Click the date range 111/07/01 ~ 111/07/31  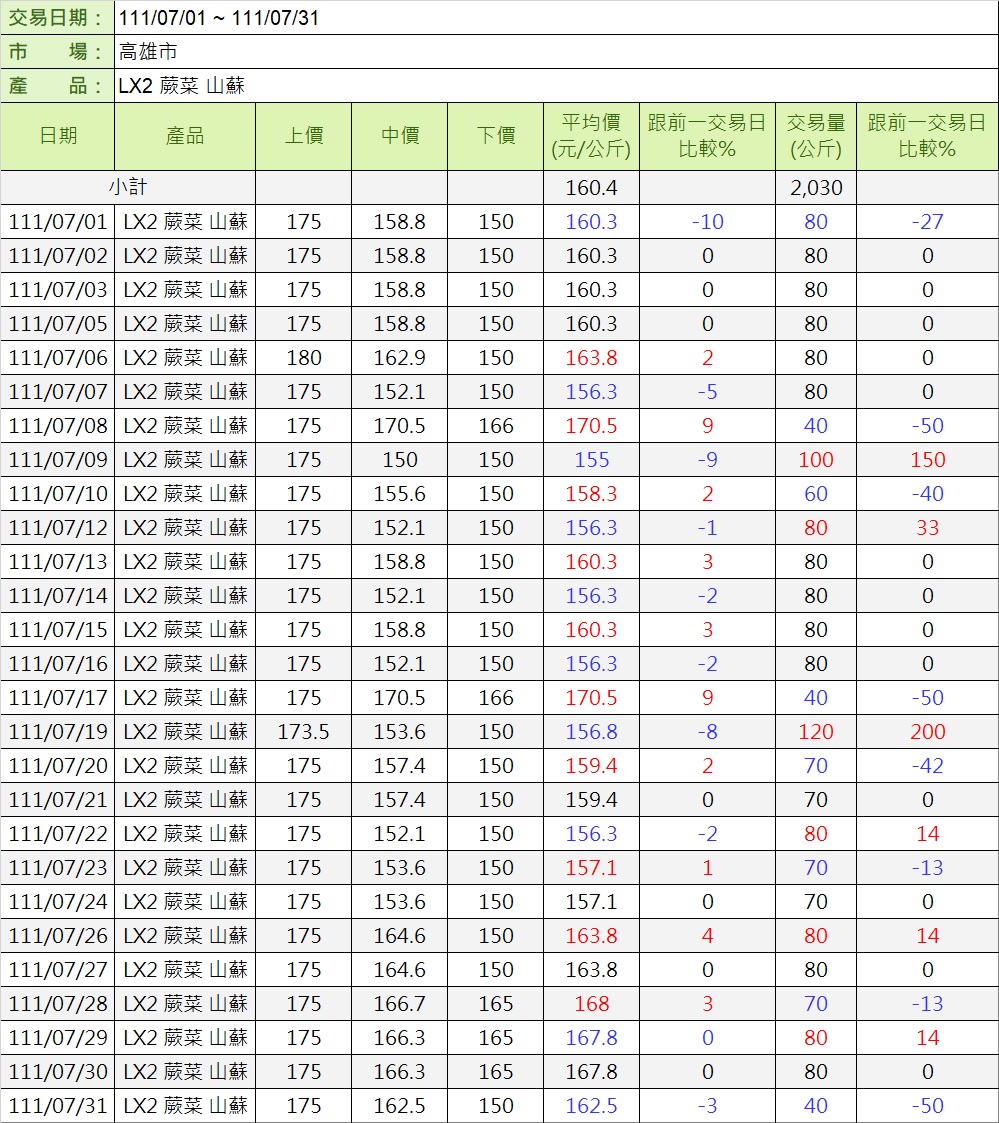pyautogui.click(x=219, y=18)
